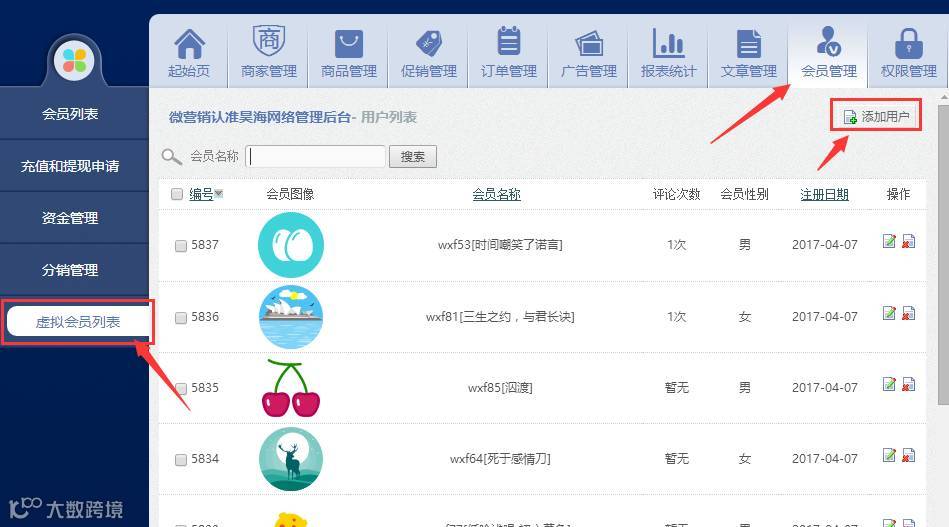
Task: Open egg avatar of member 5837
Action: coord(291,245)
